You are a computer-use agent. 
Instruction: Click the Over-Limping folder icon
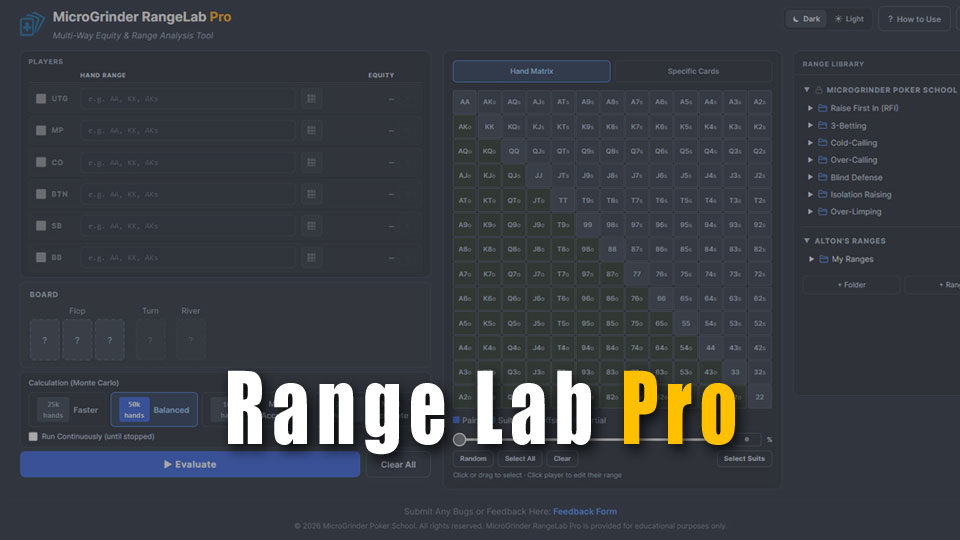point(822,212)
